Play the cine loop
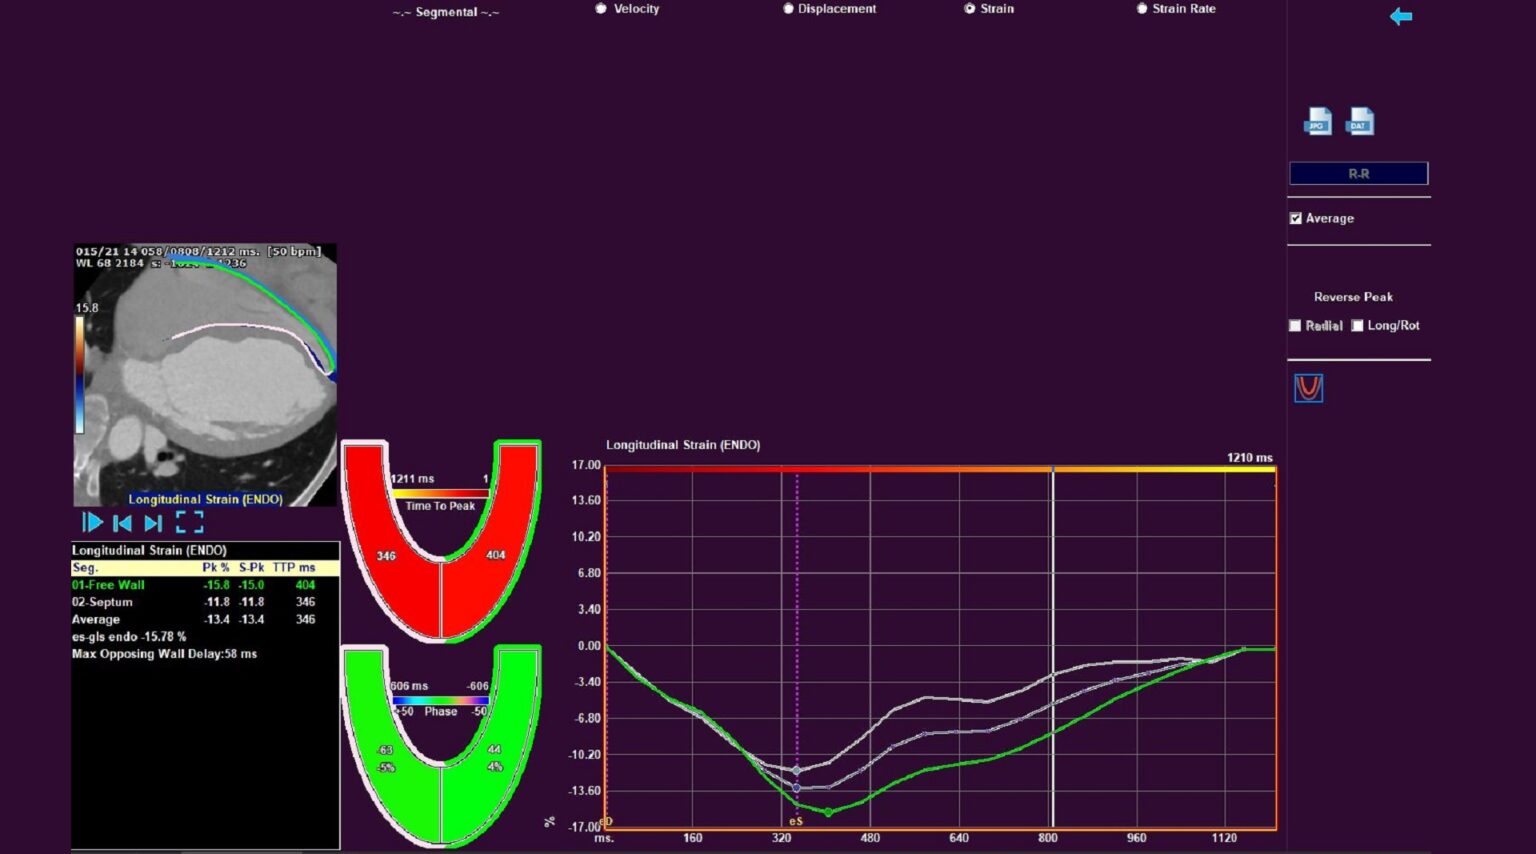The height and width of the screenshot is (854, 1536). [x=92, y=522]
